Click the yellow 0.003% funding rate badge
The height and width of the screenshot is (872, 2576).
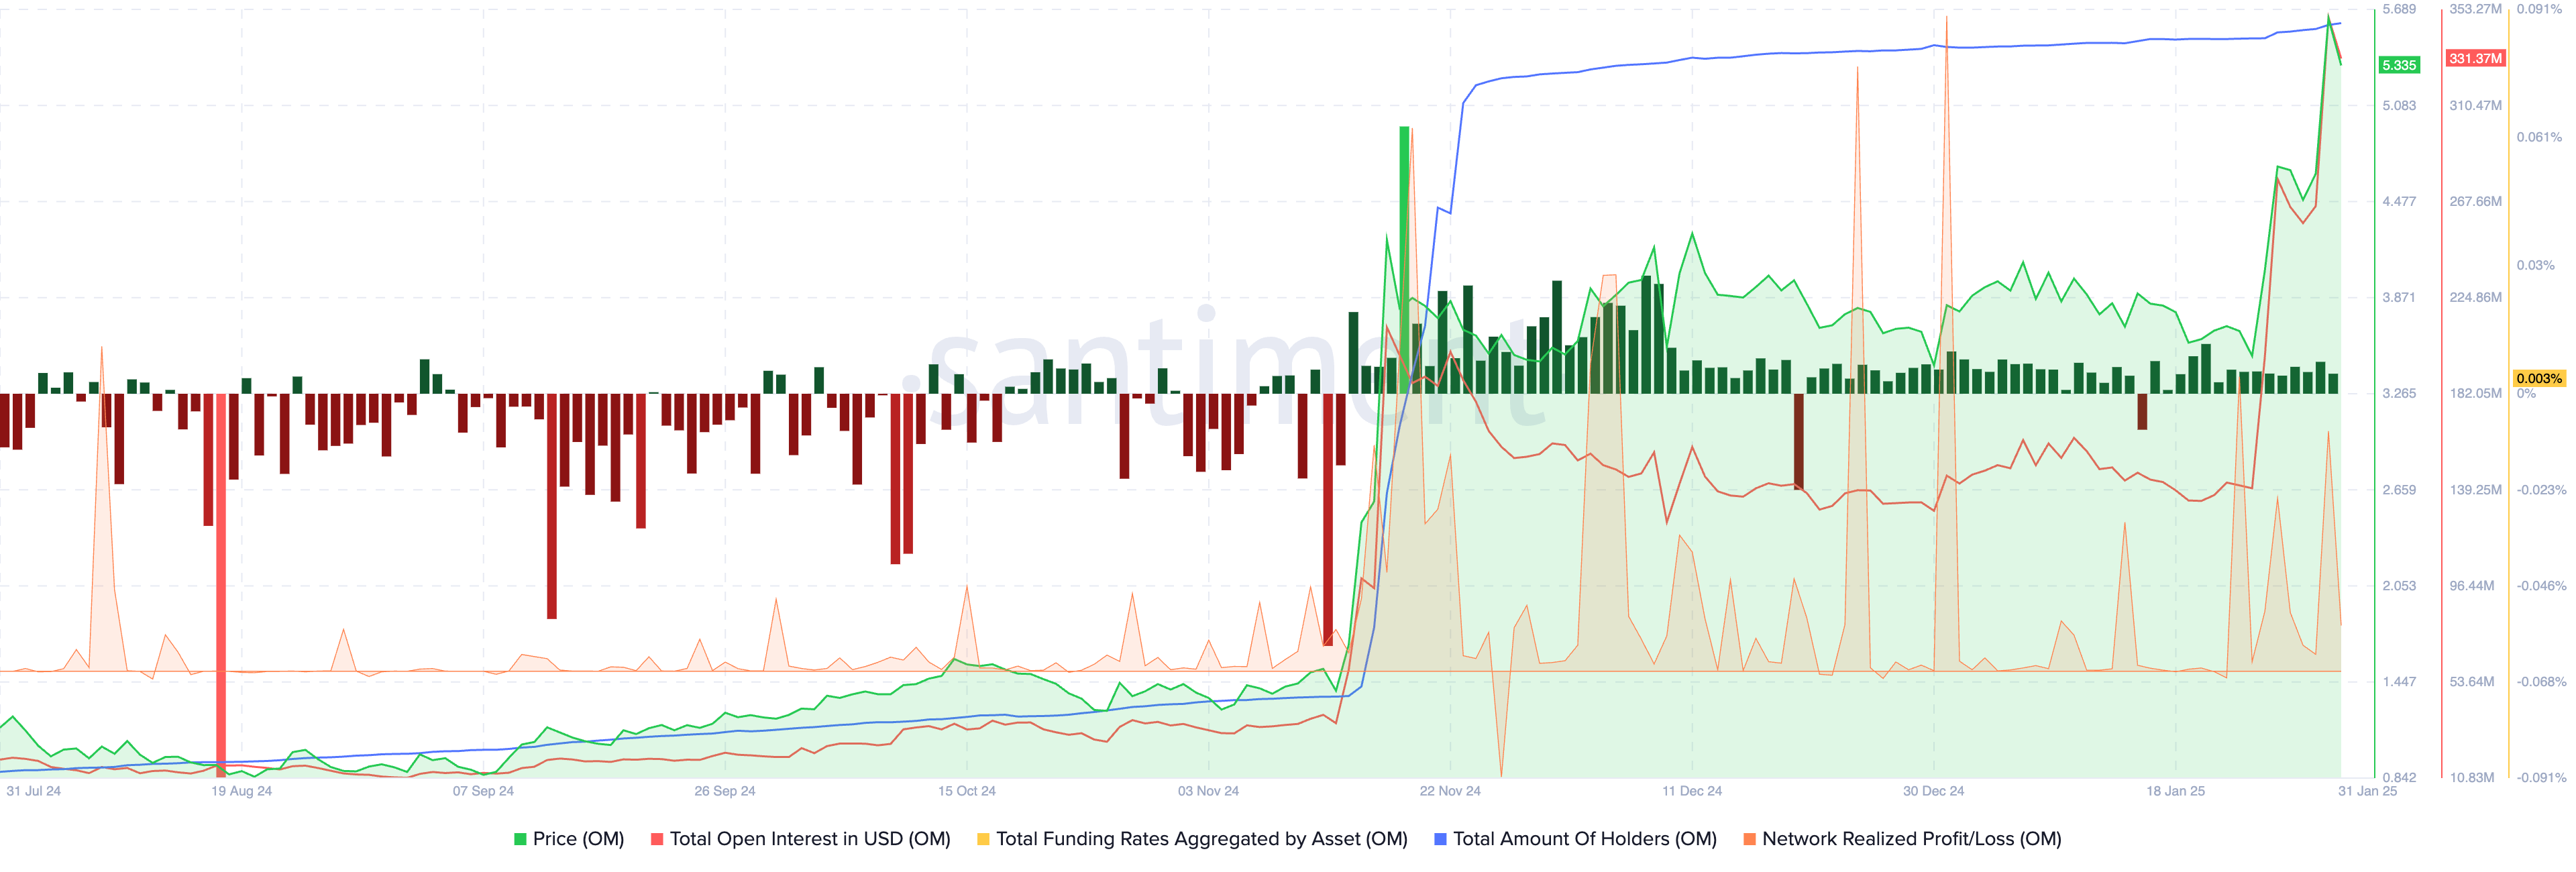pyautogui.click(x=2539, y=378)
